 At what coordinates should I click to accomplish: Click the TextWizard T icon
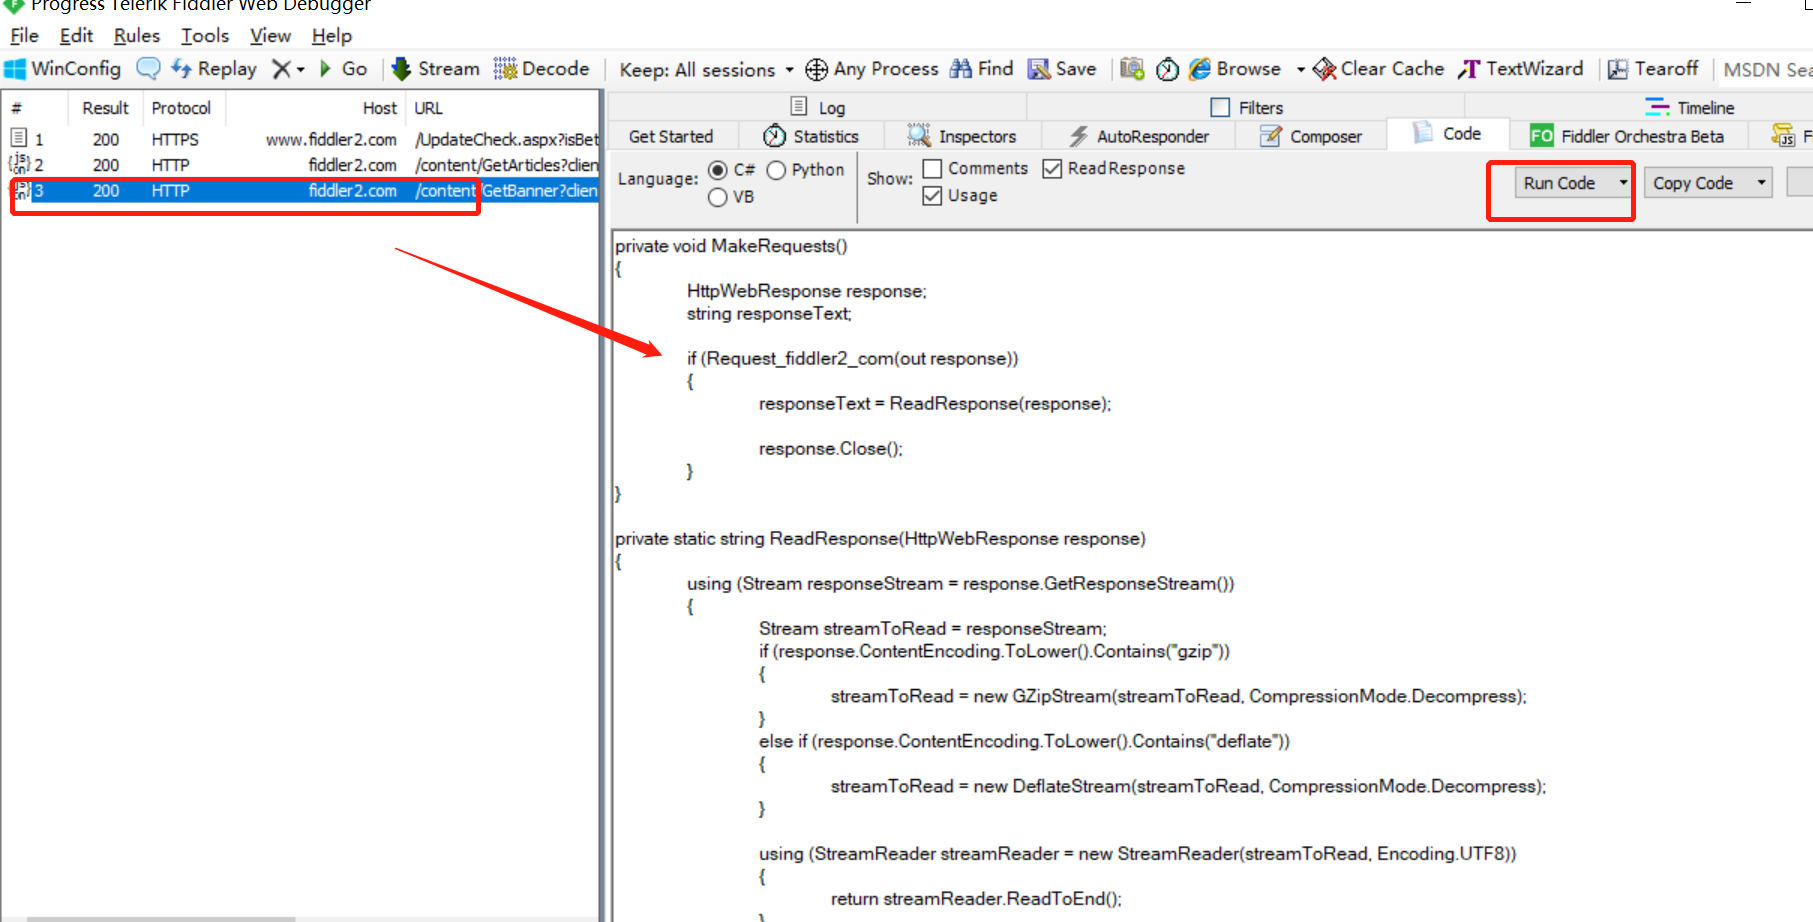click(x=1469, y=69)
